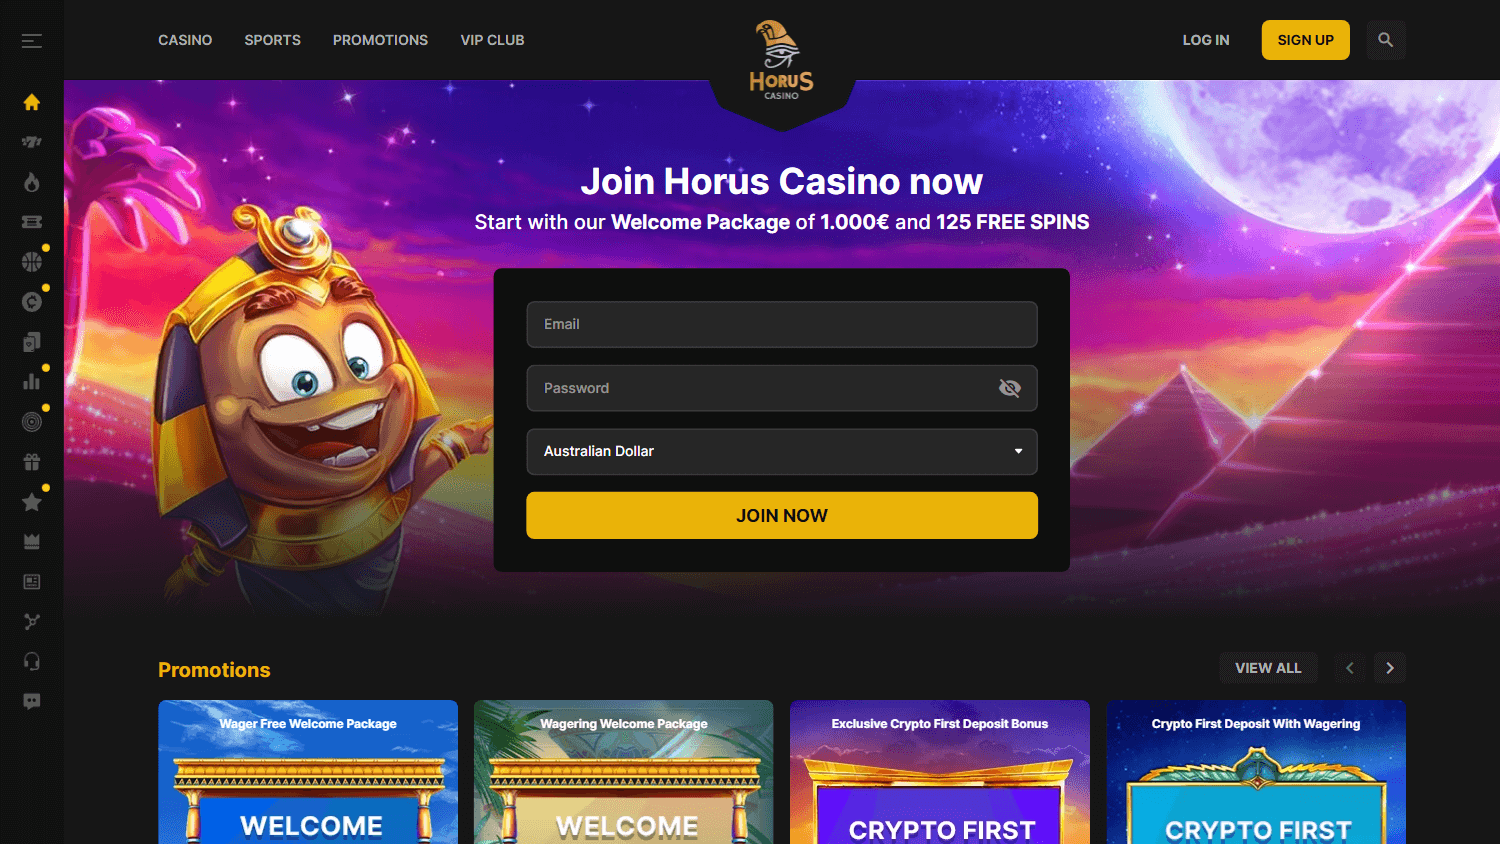Click the search magnifier icon

[x=1386, y=40]
